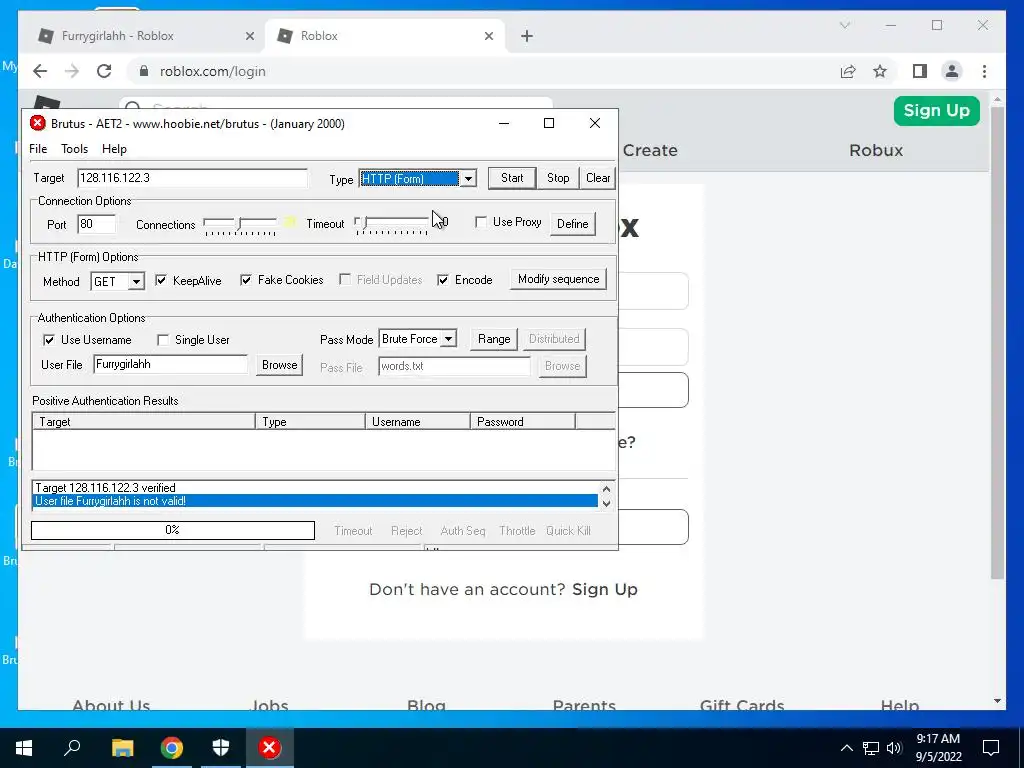Uncheck the KeepAlive option
This screenshot has width=1024, height=768.
(161, 280)
